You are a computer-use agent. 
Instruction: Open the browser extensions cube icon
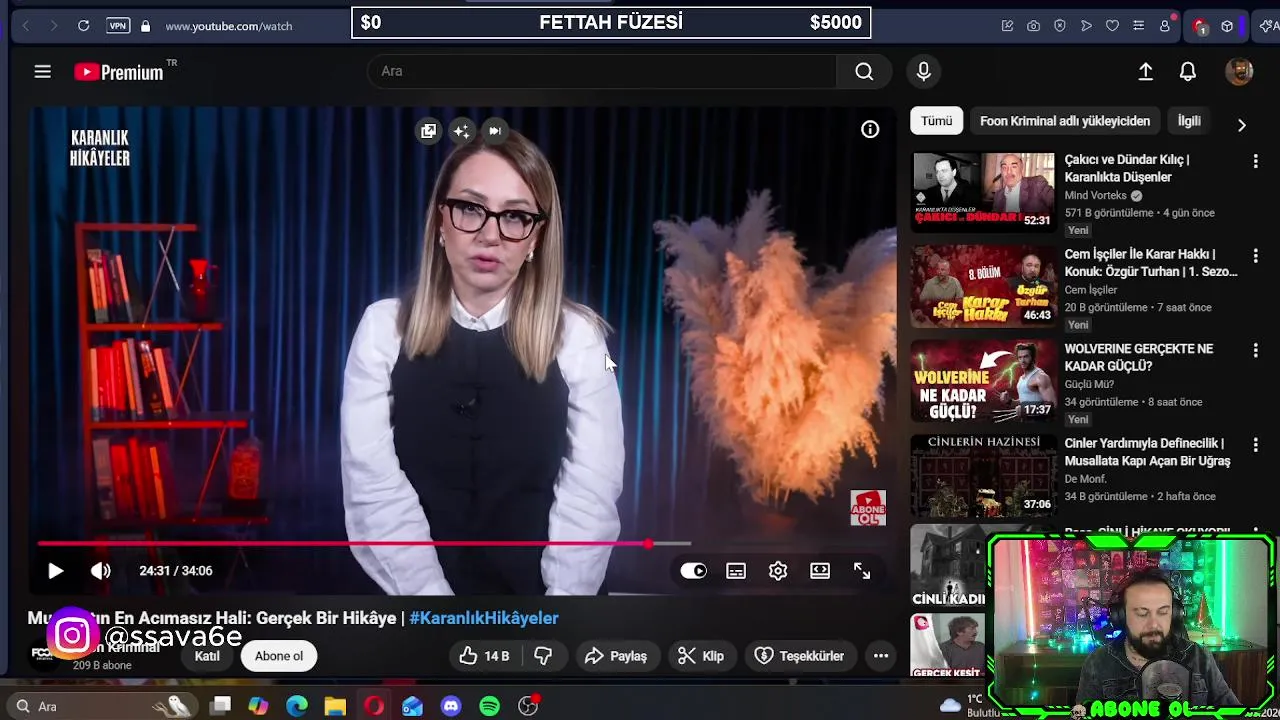pos(1227,26)
